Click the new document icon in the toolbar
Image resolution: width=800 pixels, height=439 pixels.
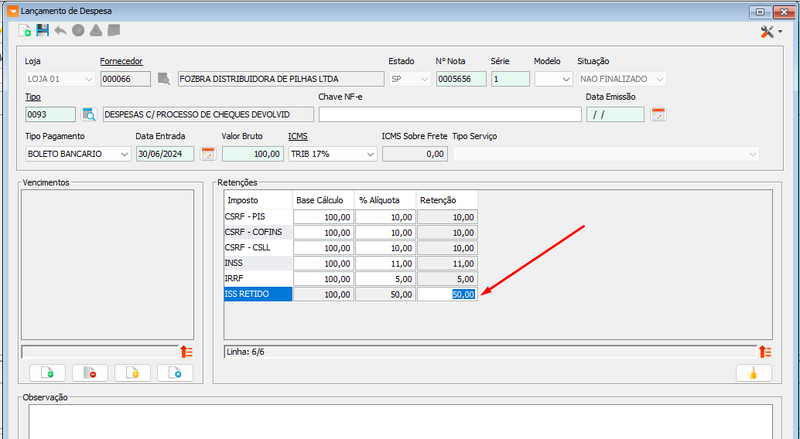(24, 31)
